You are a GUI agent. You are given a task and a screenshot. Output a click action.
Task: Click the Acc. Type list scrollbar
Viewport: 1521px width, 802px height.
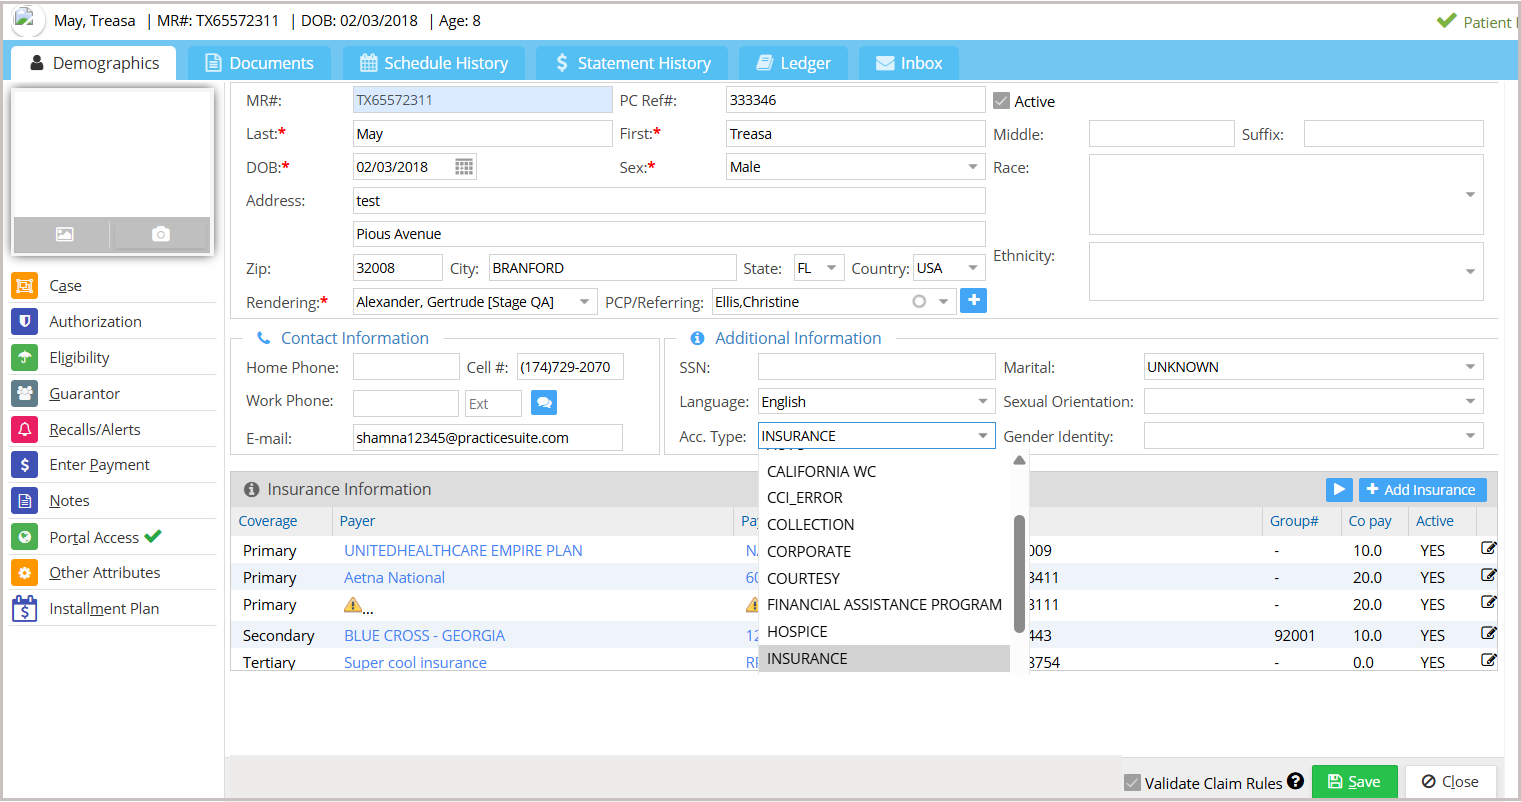1019,573
